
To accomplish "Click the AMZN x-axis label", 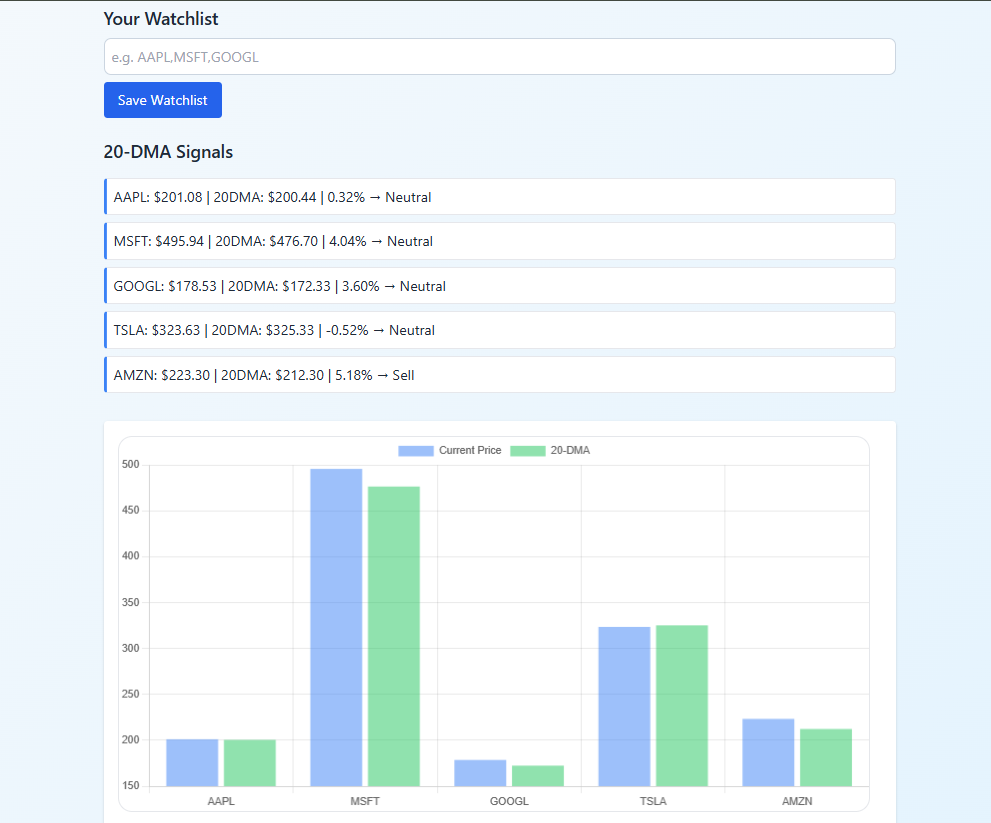I will point(797,801).
